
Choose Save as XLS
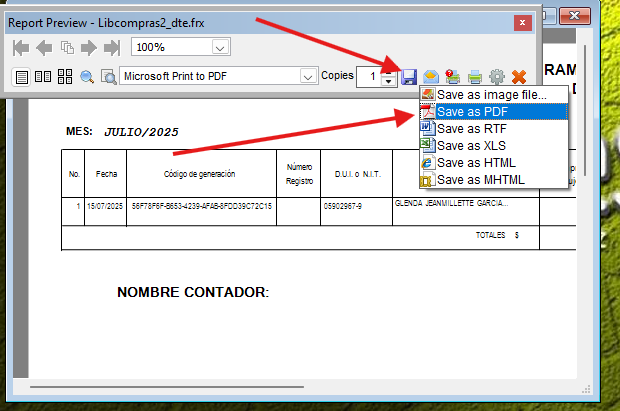point(494,146)
